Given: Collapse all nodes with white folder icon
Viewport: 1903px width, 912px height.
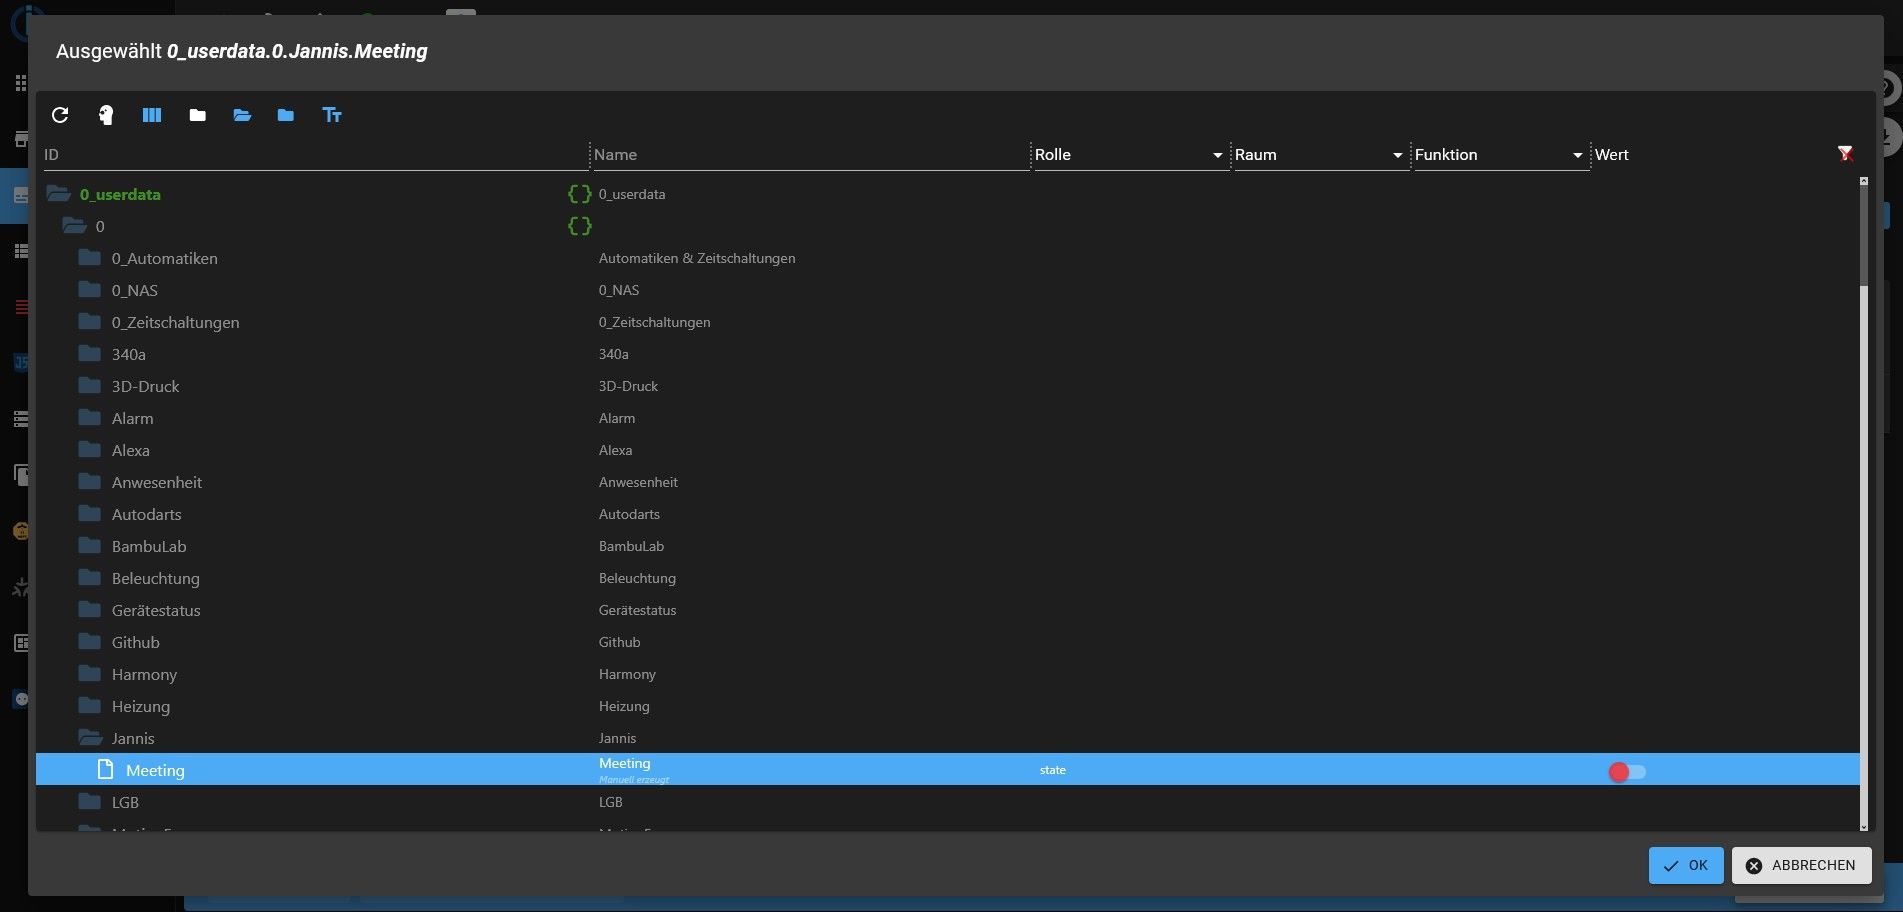Looking at the screenshot, I should coord(198,115).
